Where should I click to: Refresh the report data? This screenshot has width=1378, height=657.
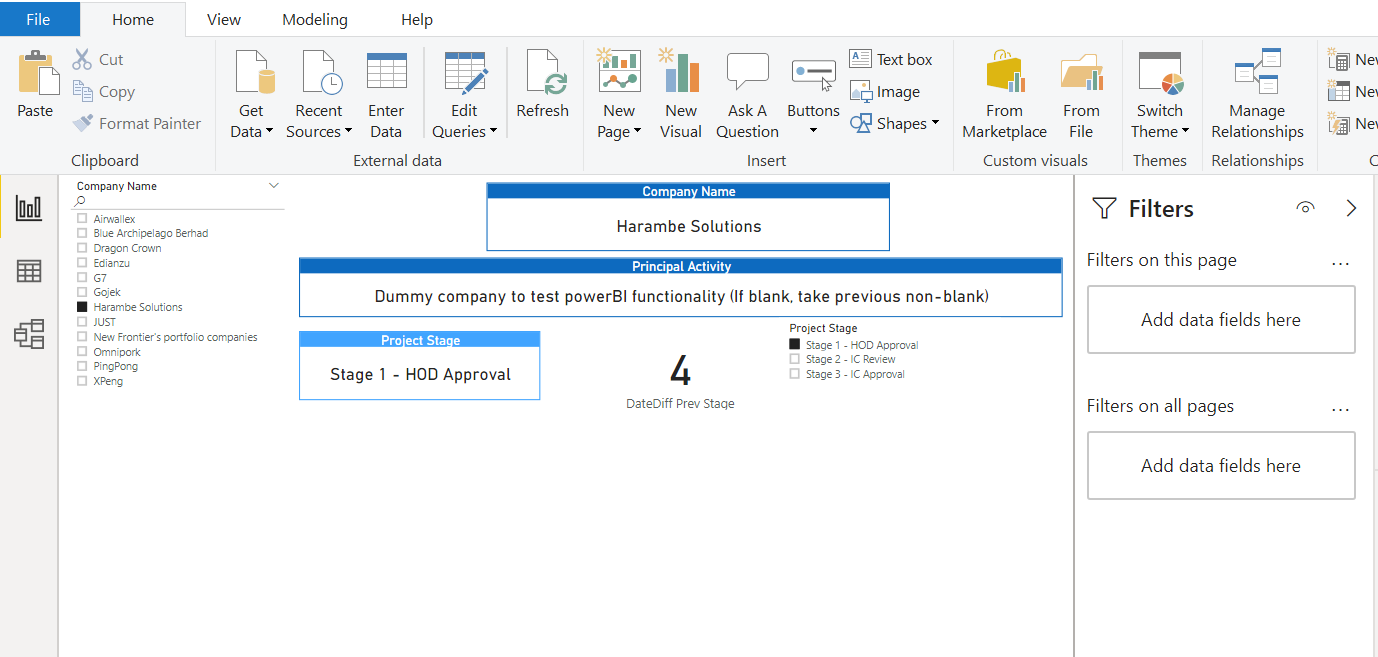543,85
